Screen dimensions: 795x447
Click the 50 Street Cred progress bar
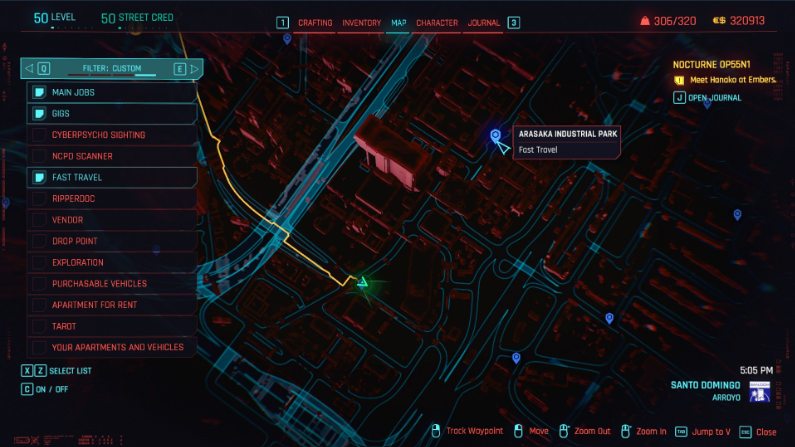[x=143, y=28]
